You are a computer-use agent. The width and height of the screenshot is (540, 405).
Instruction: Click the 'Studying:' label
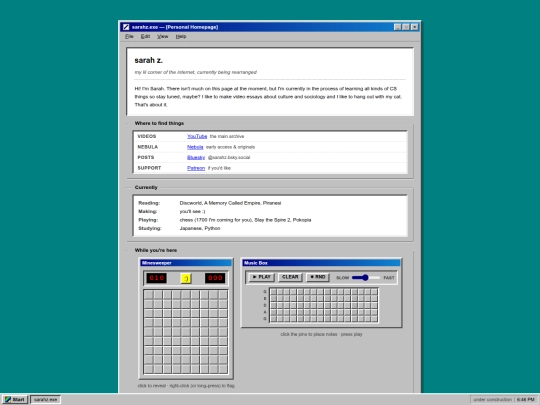click(150, 228)
